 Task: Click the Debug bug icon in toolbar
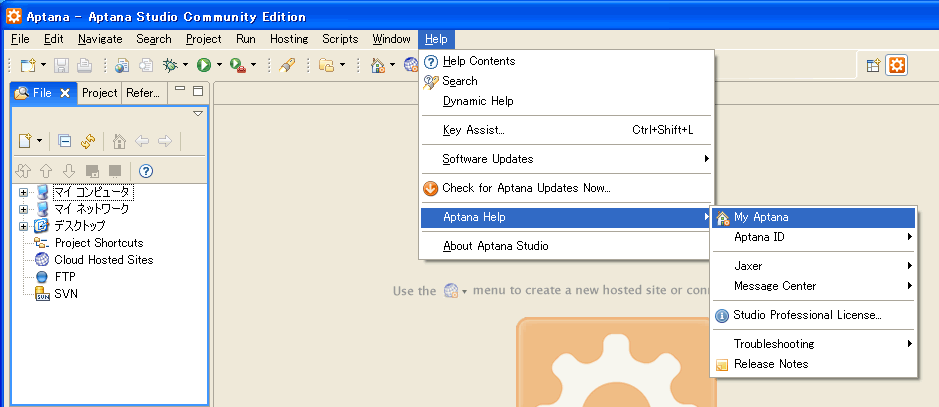point(171,65)
